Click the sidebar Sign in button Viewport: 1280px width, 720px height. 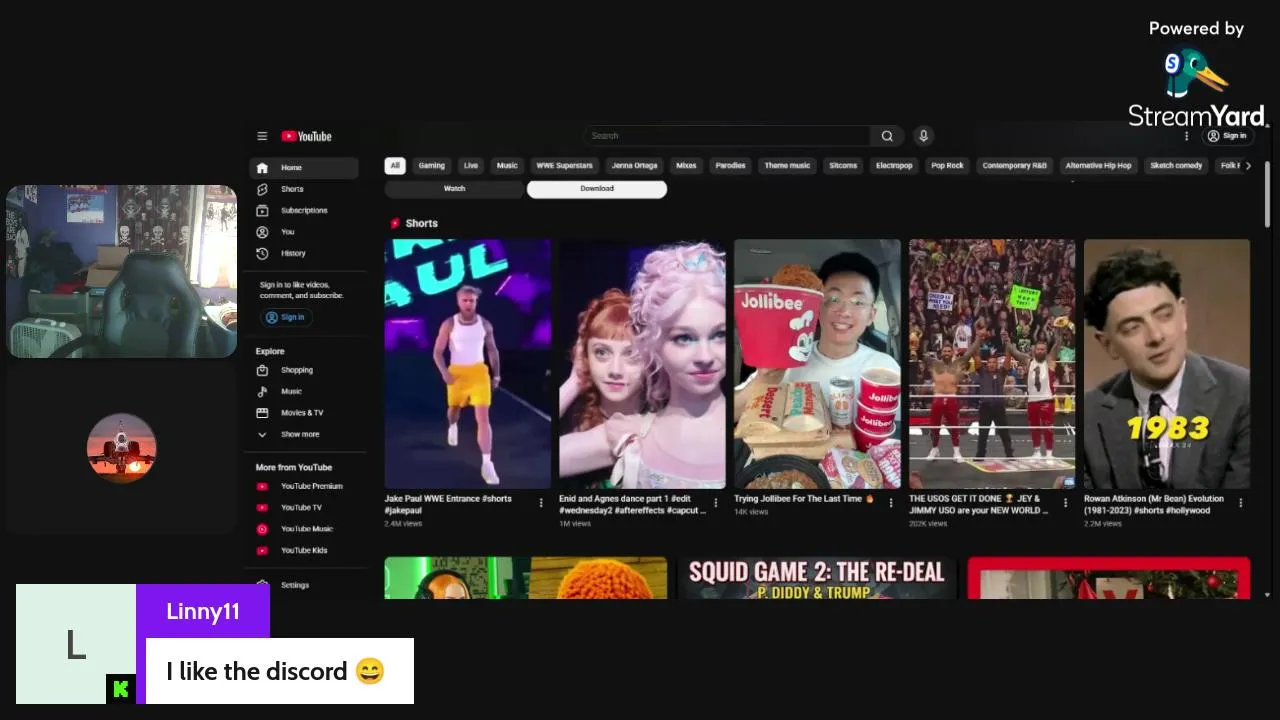pyautogui.click(x=287, y=317)
